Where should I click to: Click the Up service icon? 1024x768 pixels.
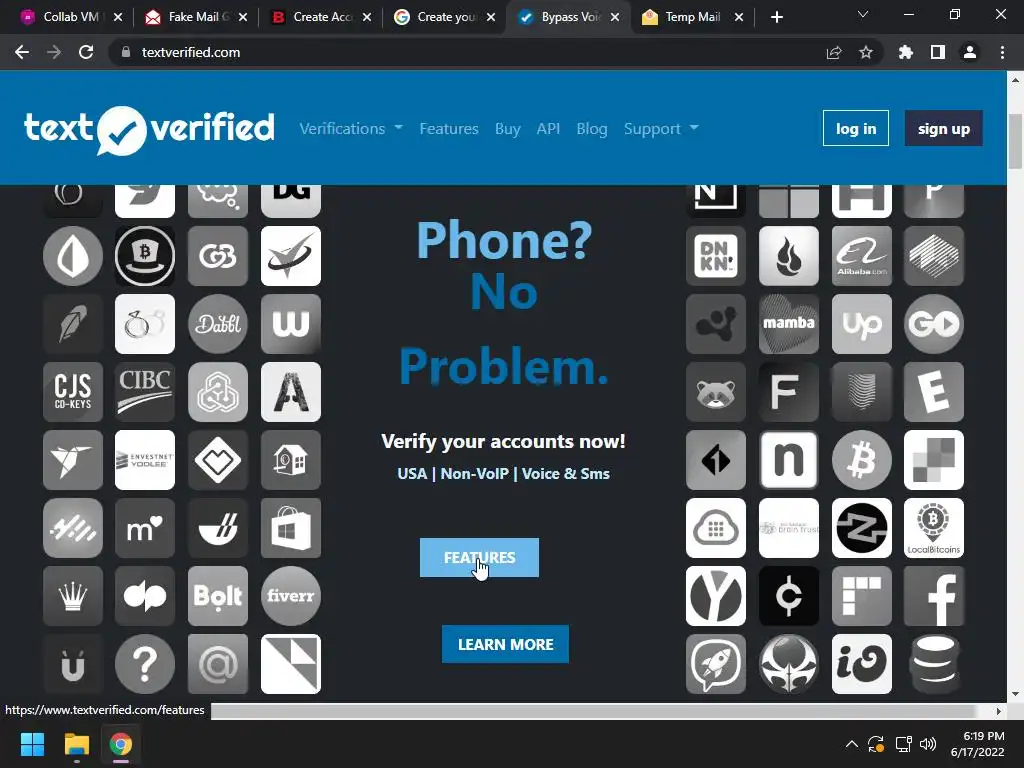[862, 324]
